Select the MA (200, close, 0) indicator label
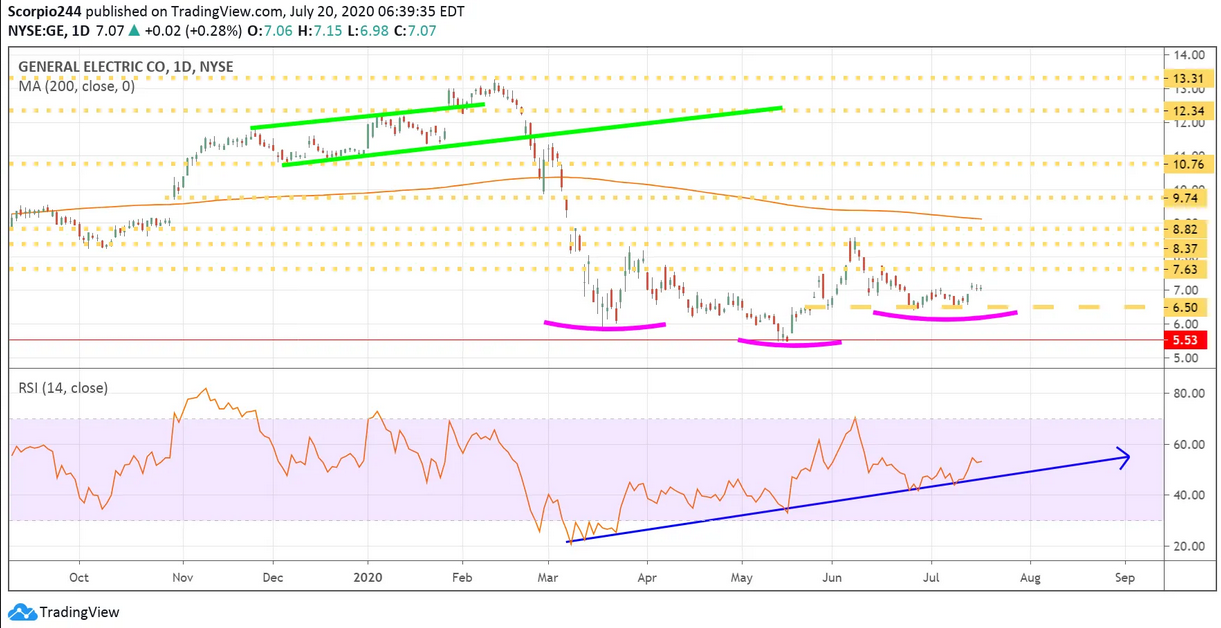The image size is (1221, 628). pyautogui.click(x=76, y=87)
